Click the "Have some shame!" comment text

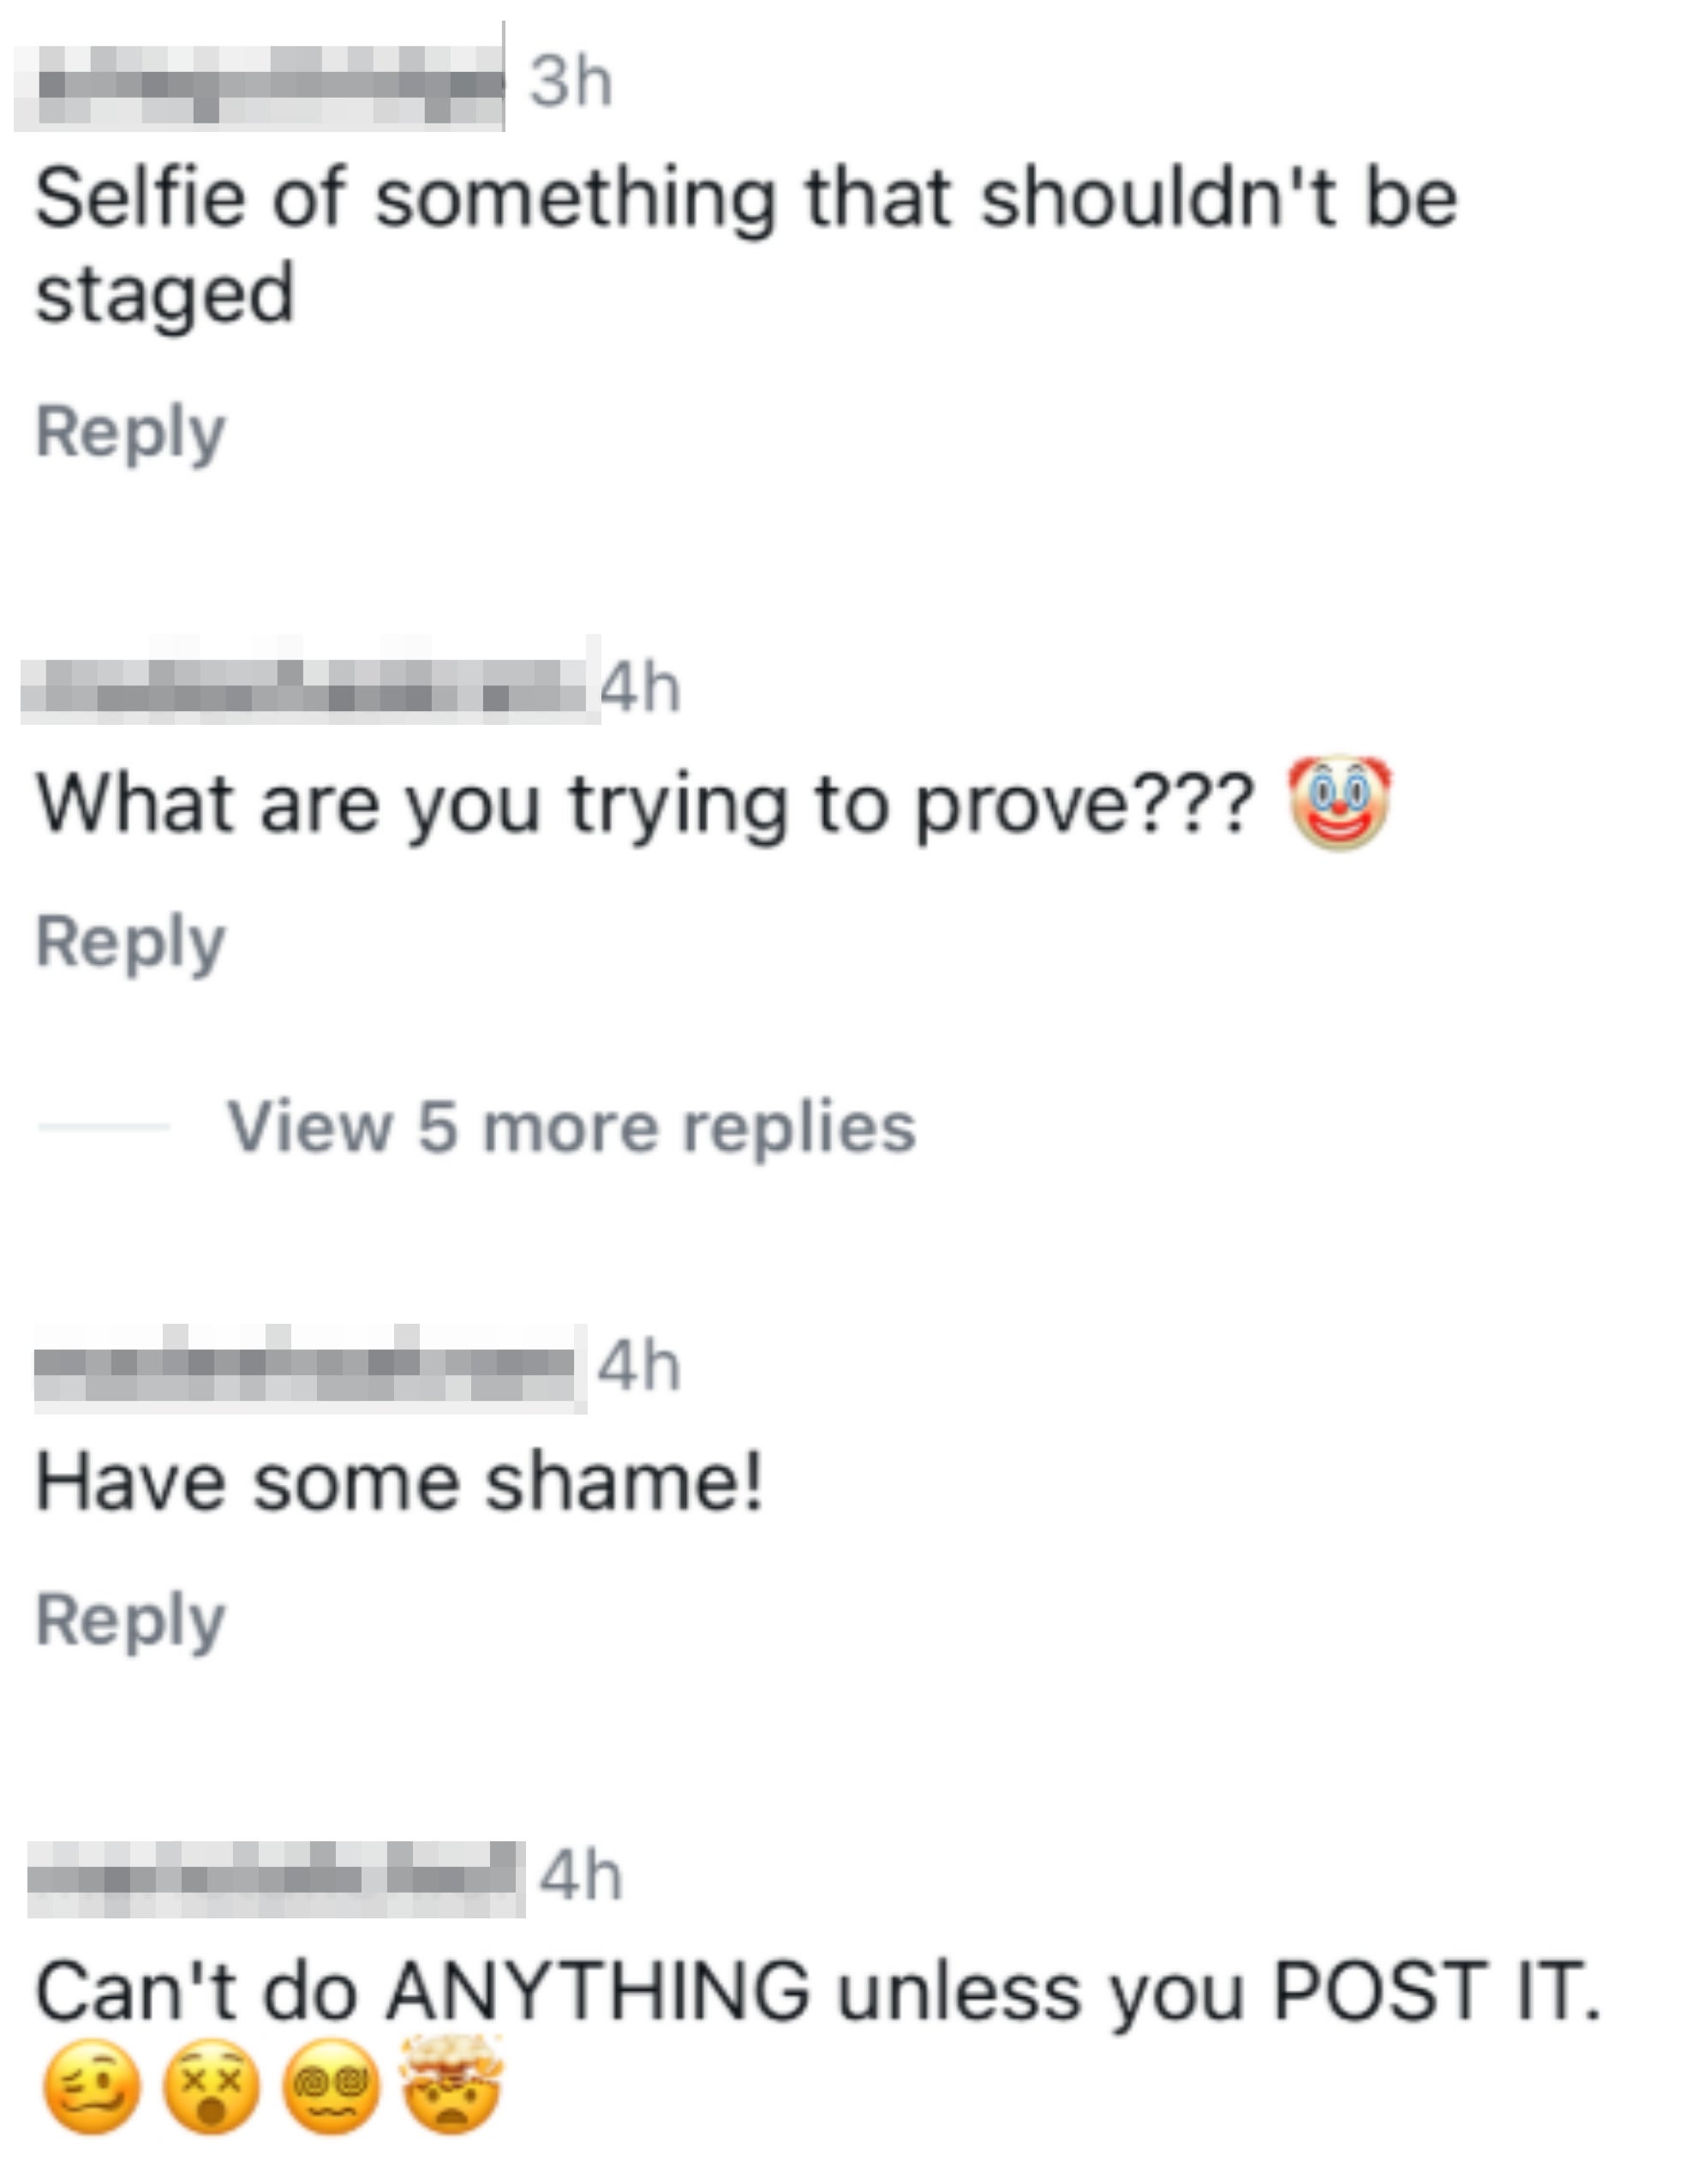(x=400, y=1481)
